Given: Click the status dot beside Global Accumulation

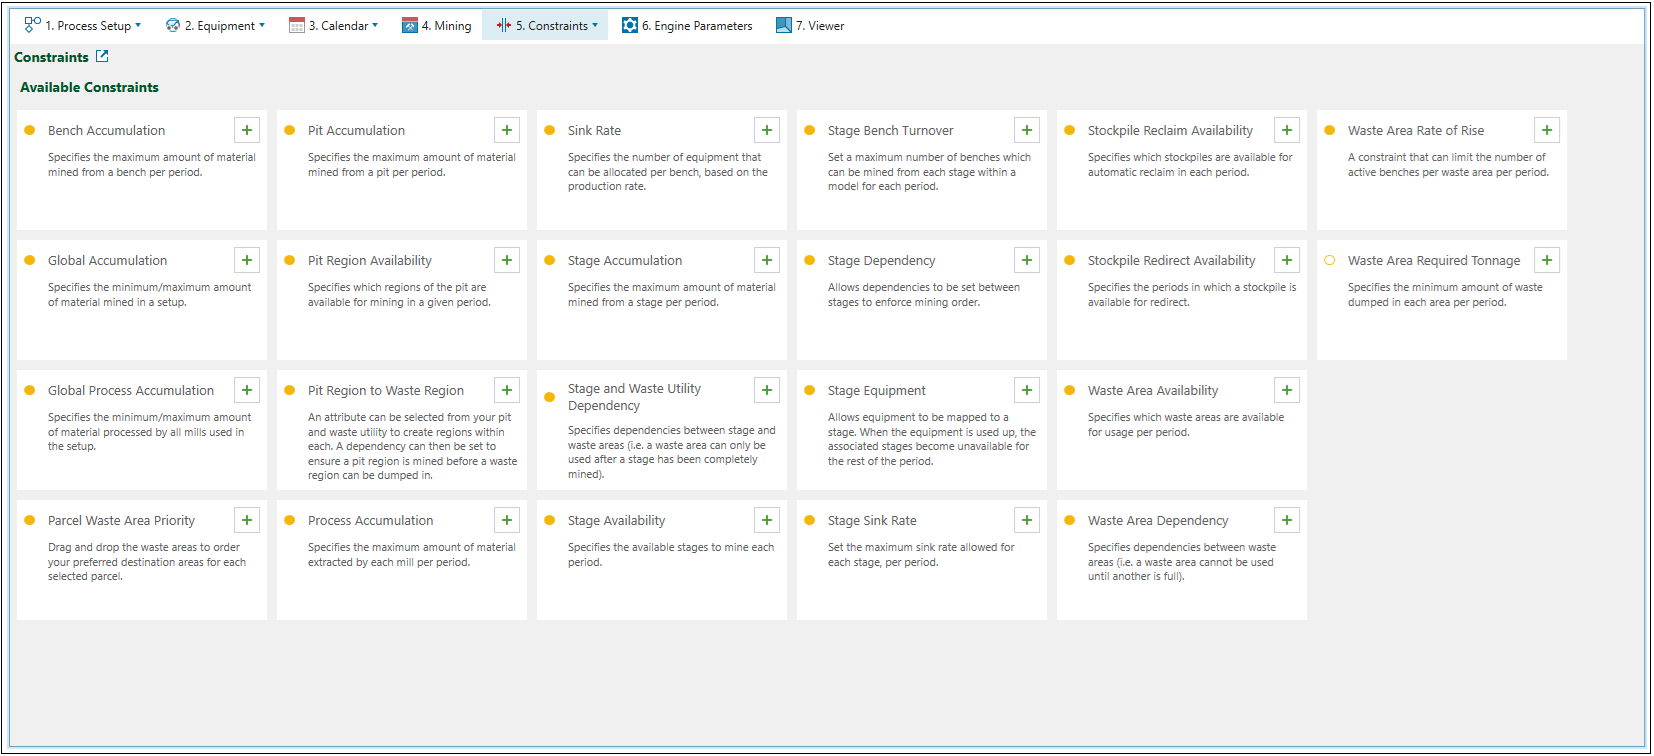Looking at the screenshot, I should [x=30, y=260].
